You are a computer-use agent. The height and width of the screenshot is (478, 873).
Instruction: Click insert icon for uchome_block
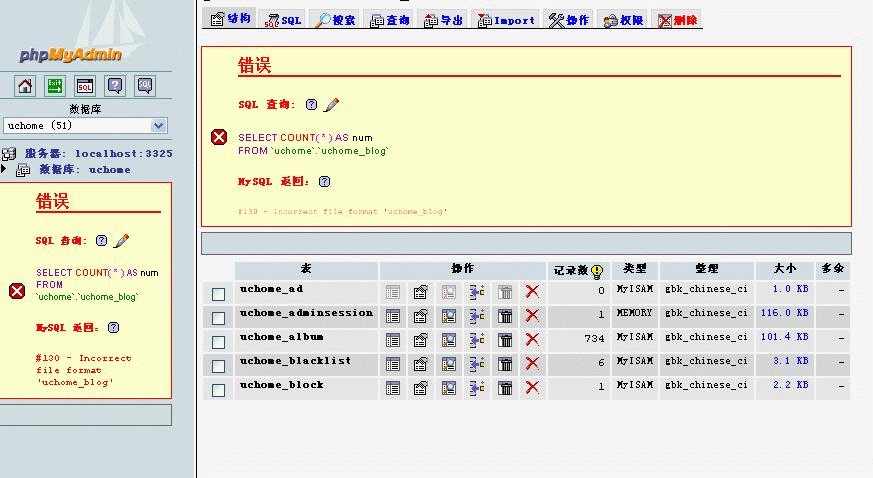coord(477,388)
